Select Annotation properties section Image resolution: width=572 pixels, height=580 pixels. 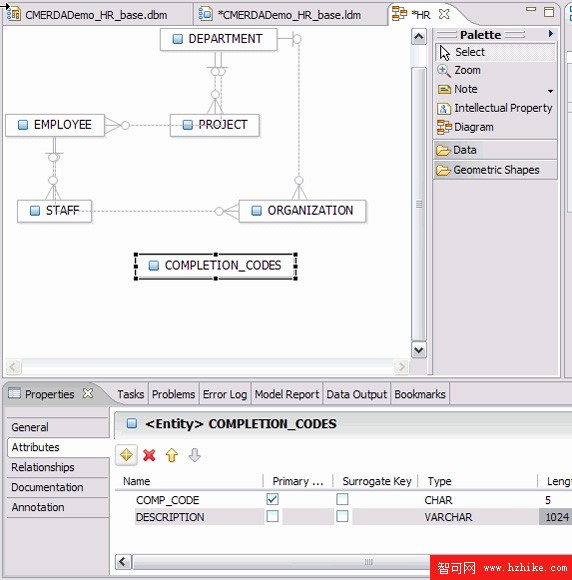pyautogui.click(x=58, y=507)
